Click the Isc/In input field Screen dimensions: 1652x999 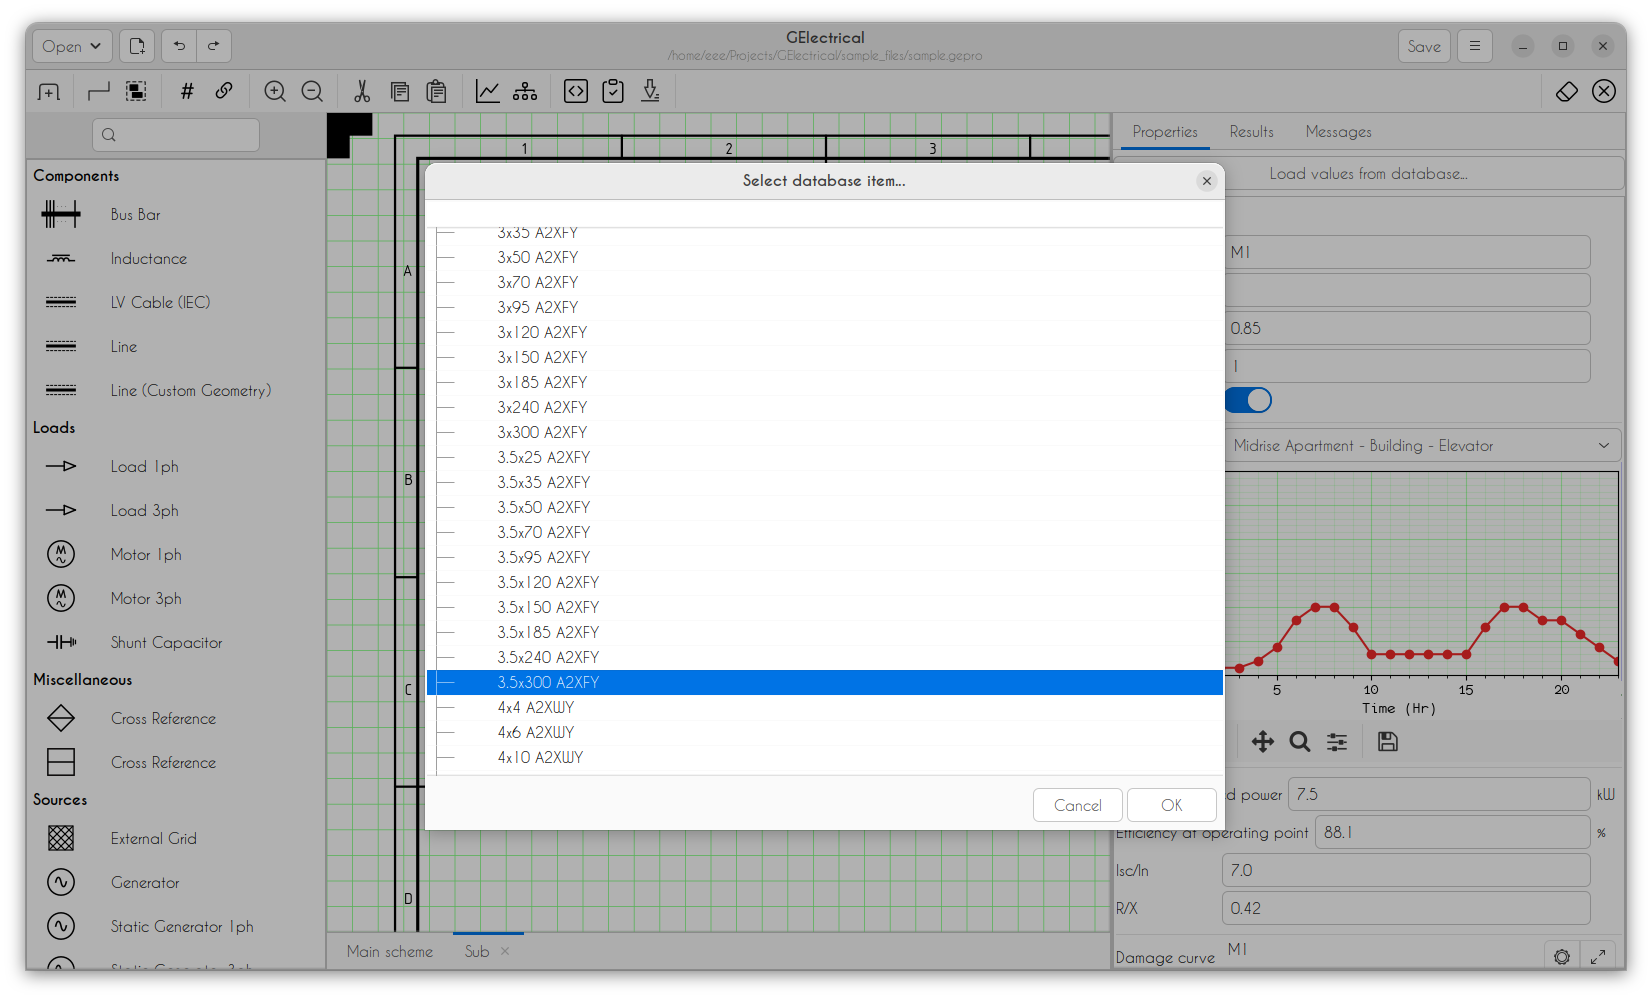1406,871
